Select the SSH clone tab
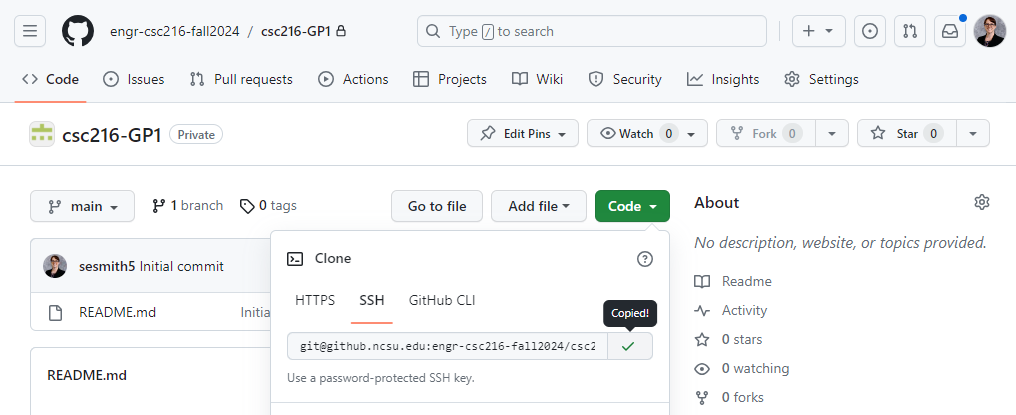The image size is (1016, 415). 372,300
